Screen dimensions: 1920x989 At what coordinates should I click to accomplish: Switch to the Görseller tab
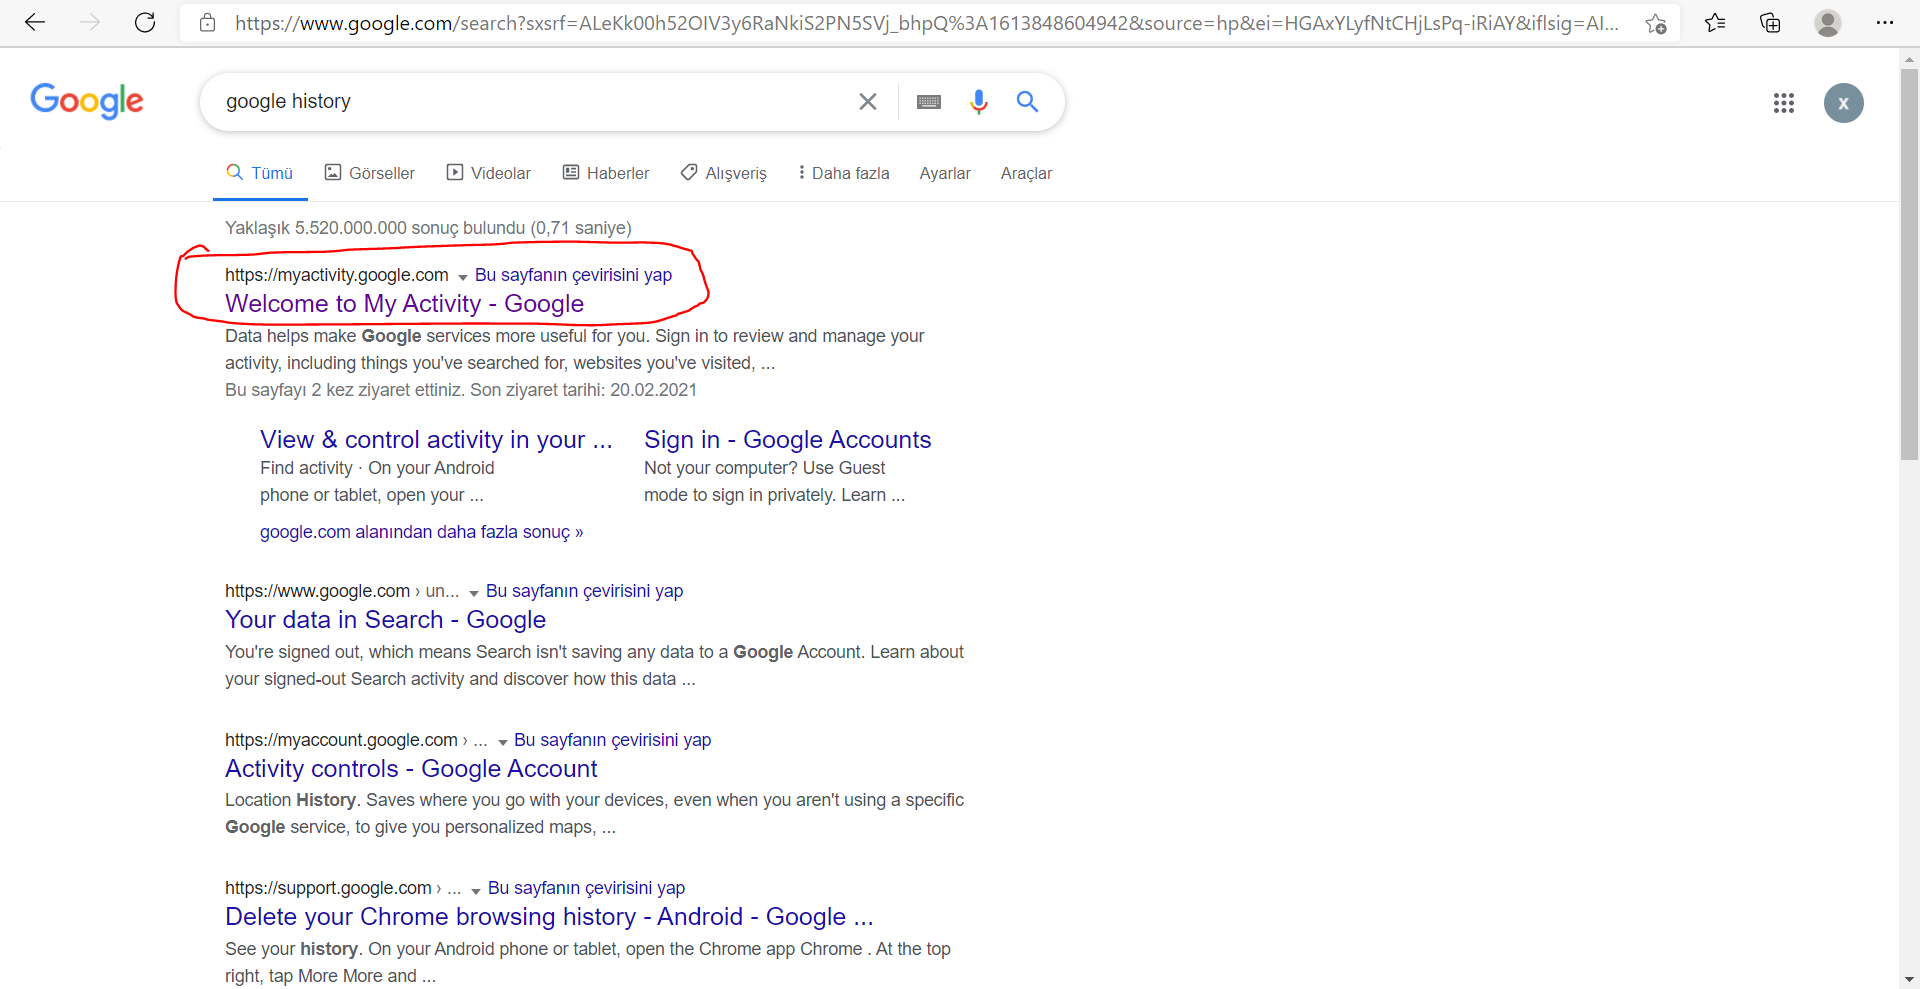click(370, 173)
